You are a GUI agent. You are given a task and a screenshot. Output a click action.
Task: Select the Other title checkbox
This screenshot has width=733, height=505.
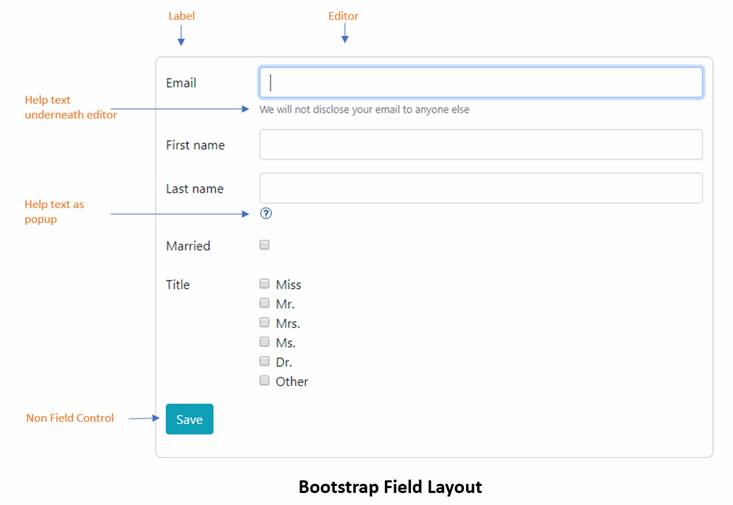265,380
